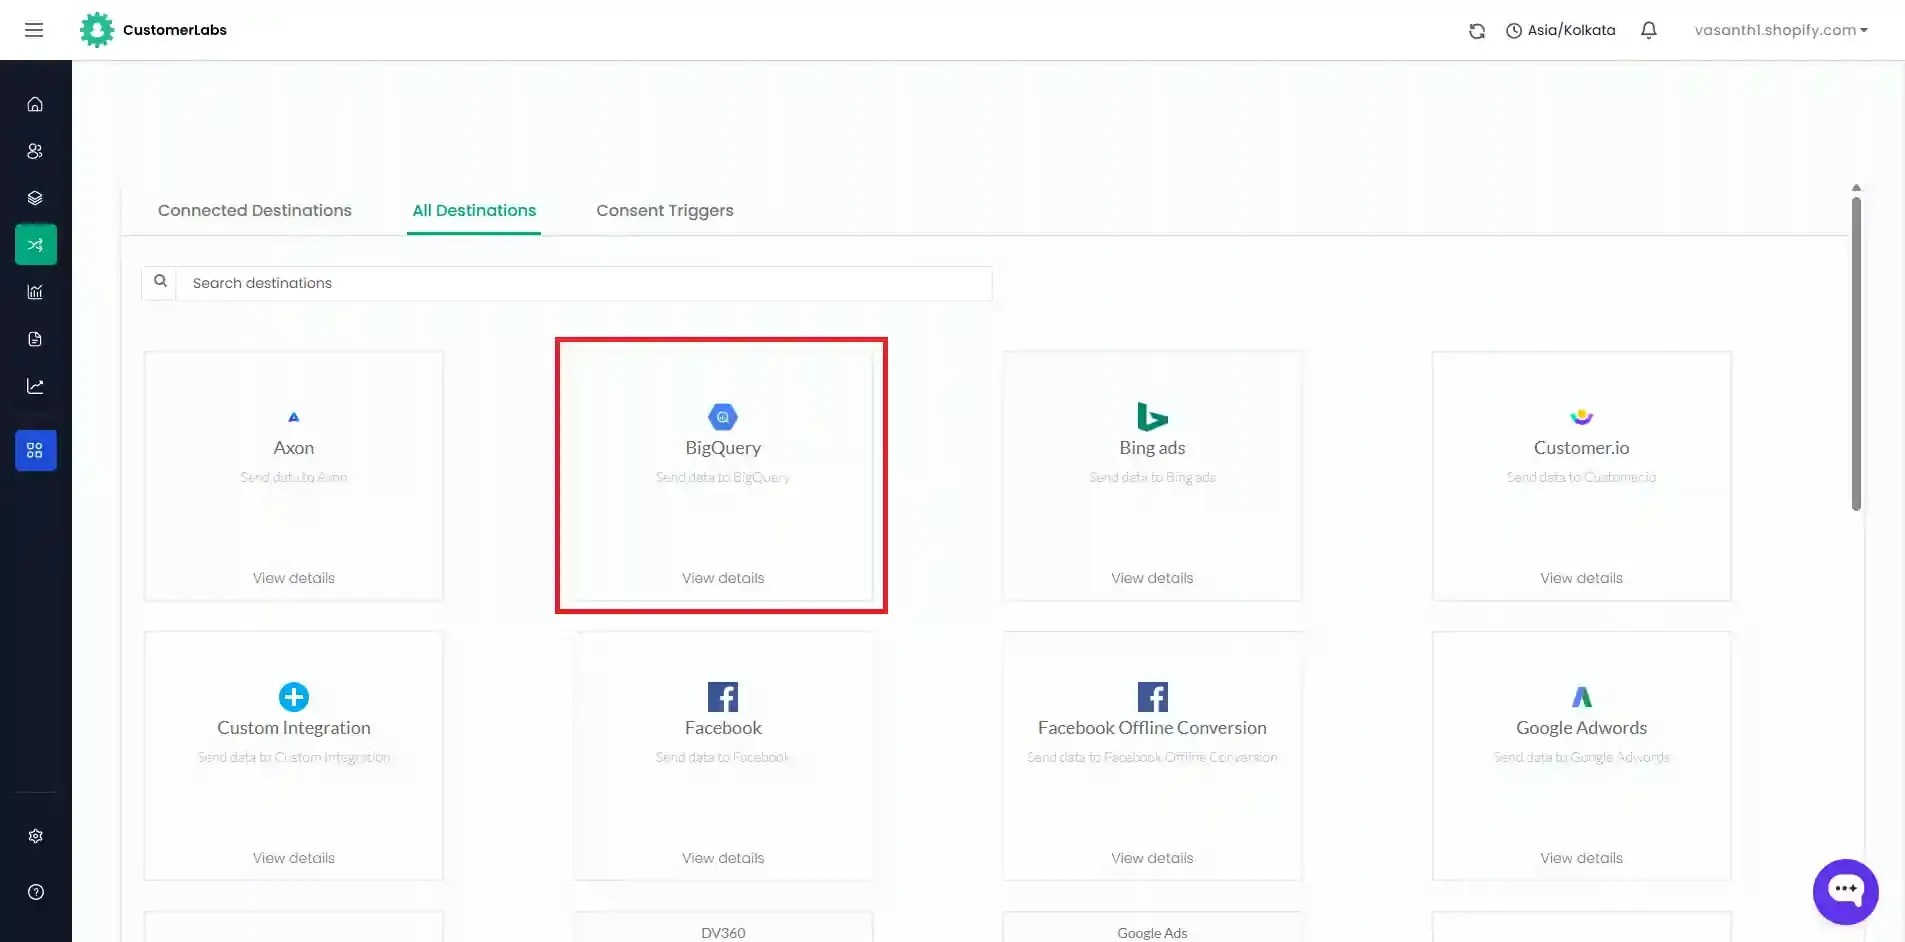Screen dimensions: 1905x942
Task: Click the Facebook Offline Conversion logo
Action: click(1152, 697)
